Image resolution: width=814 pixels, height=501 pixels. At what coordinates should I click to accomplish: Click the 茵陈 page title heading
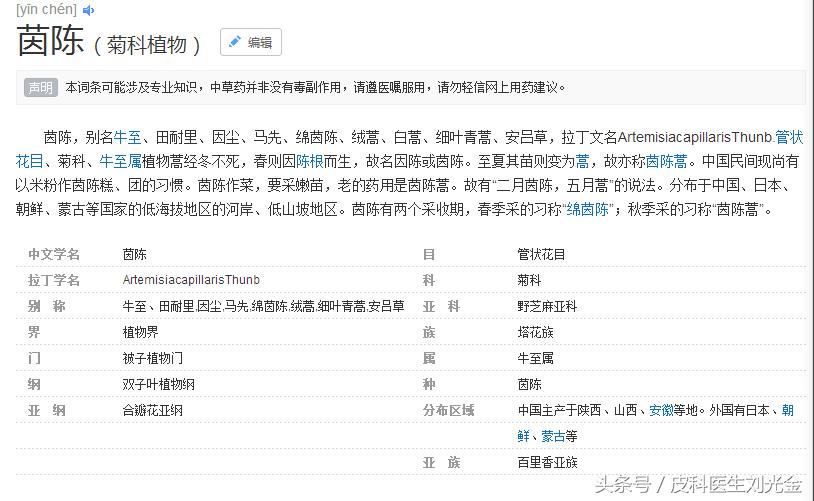coord(49,43)
